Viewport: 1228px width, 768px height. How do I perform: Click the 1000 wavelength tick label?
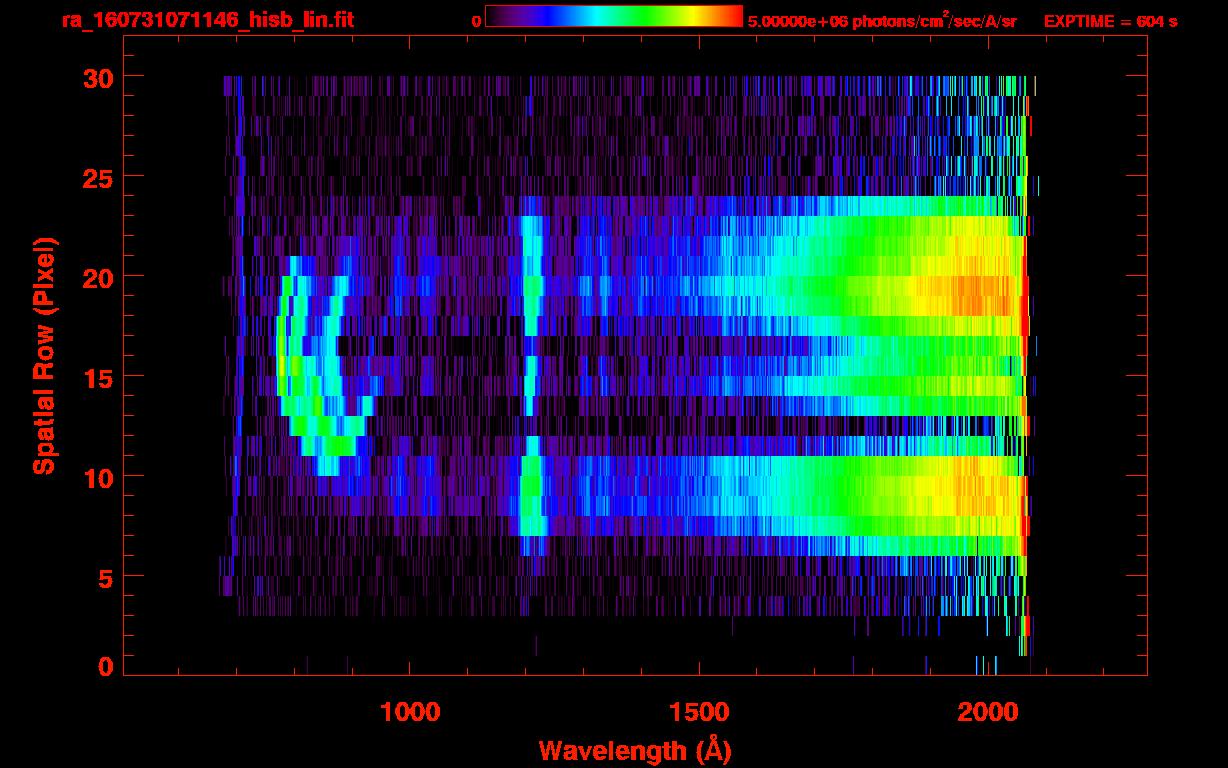point(410,712)
